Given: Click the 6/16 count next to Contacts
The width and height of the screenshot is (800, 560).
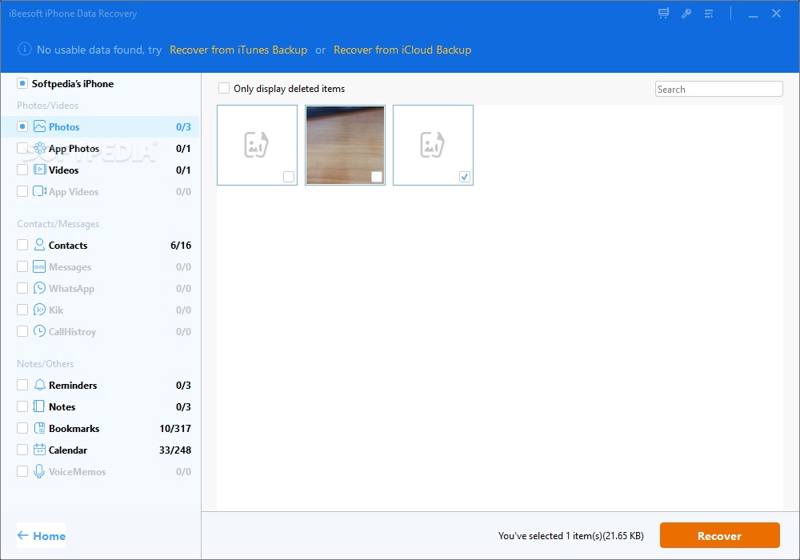Looking at the screenshot, I should click(x=181, y=245).
